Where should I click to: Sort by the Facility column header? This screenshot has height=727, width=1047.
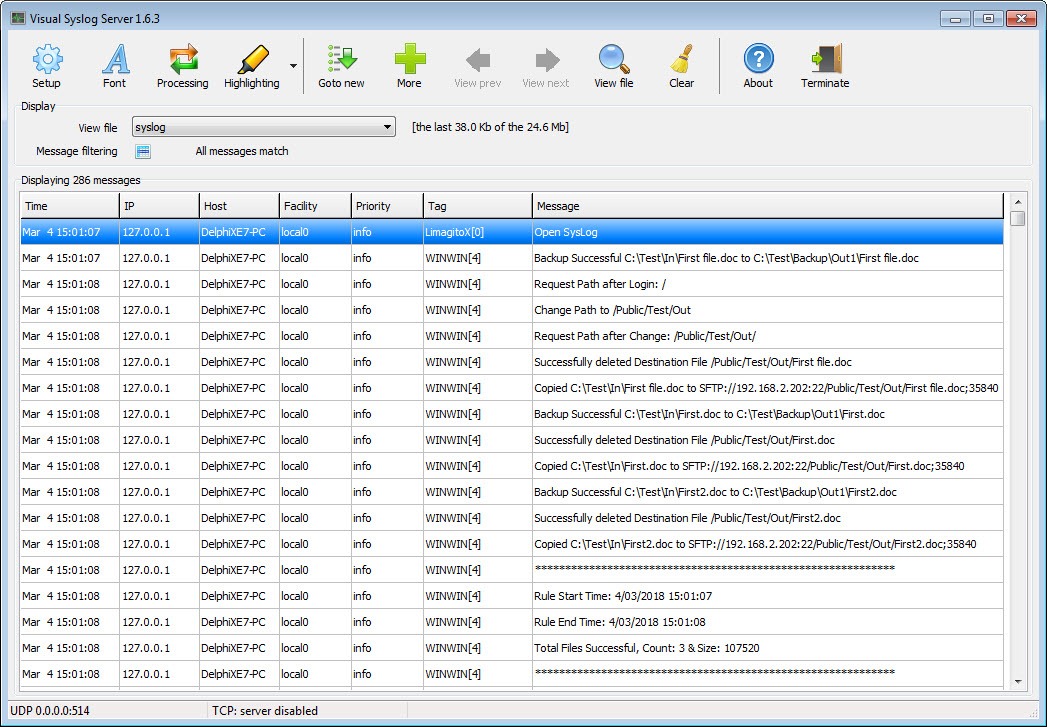316,206
